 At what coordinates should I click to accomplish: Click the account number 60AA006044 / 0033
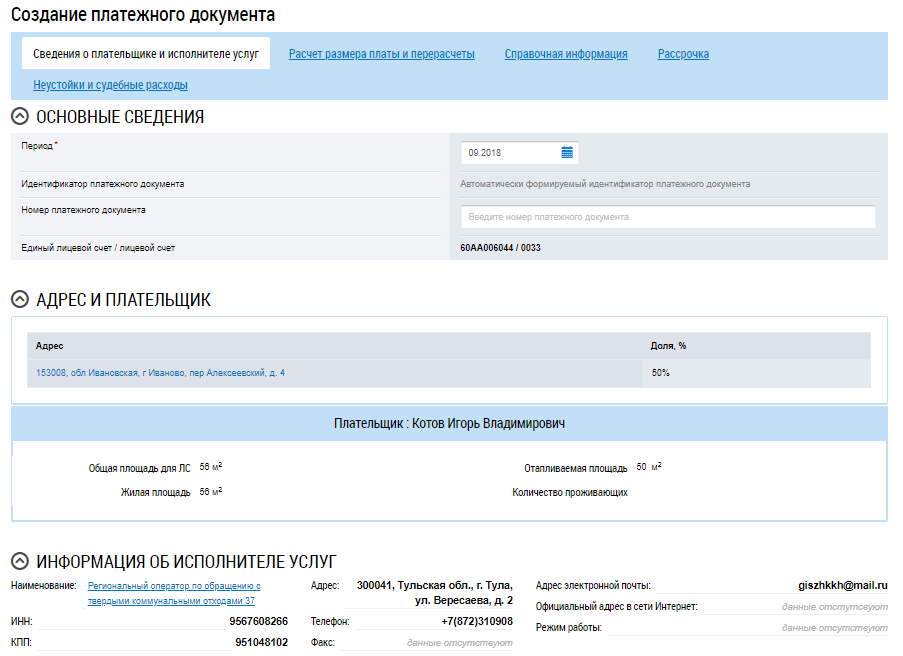click(500, 248)
